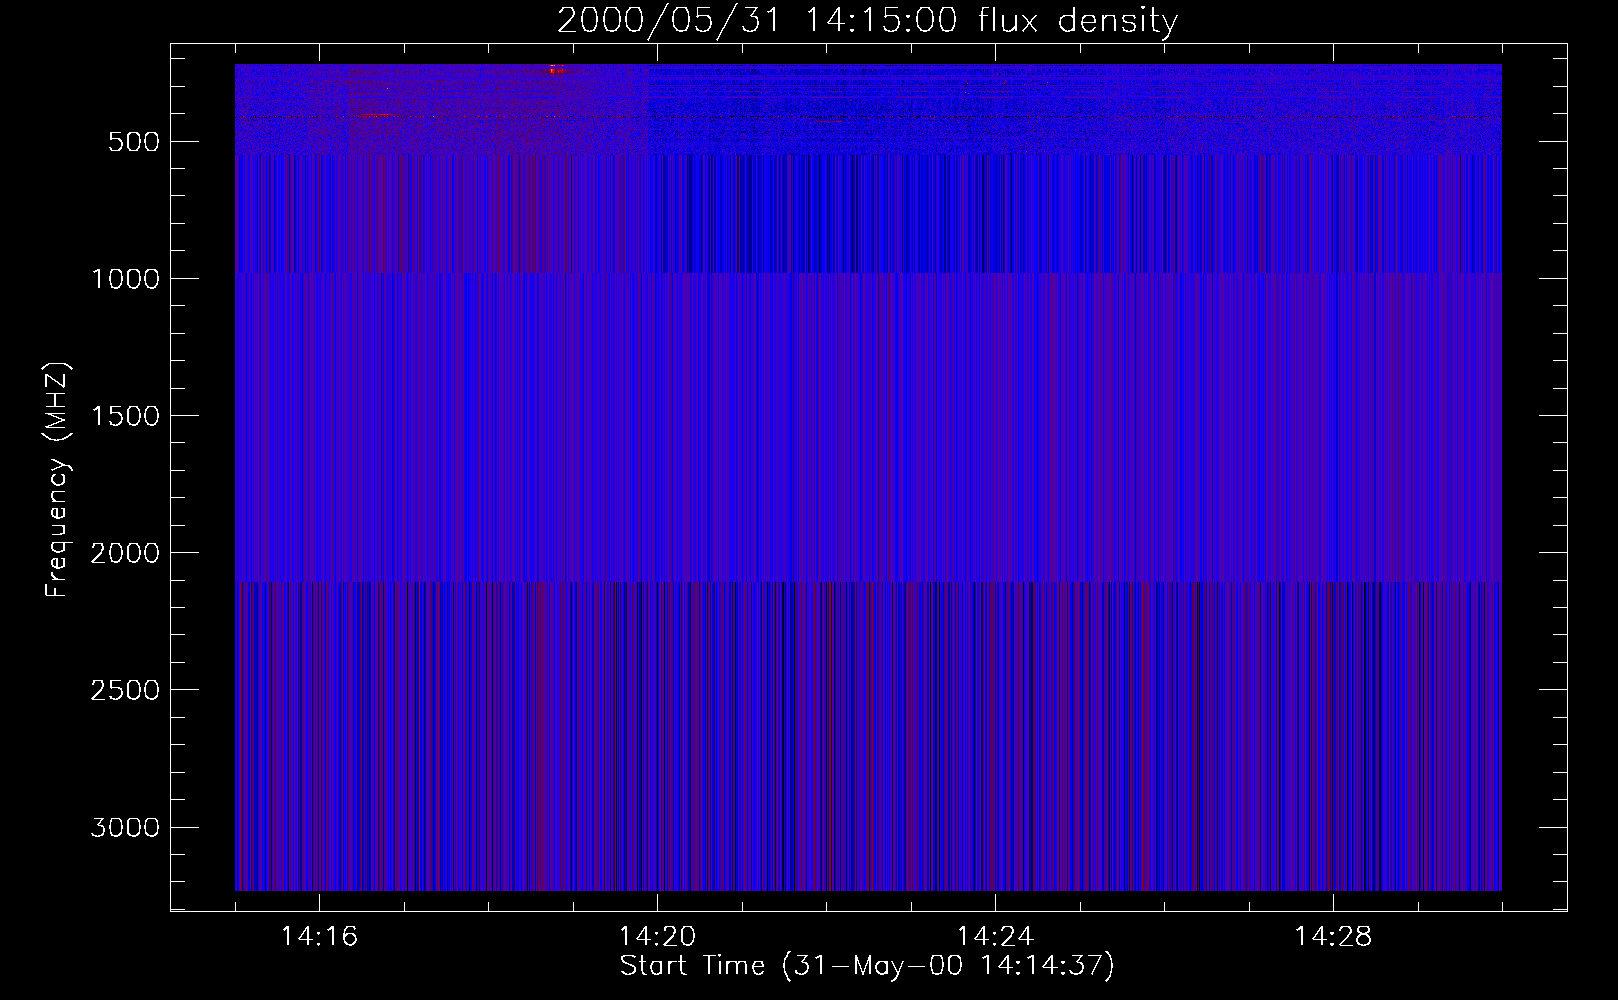This screenshot has width=1618, height=1000.
Task: Click the 1000 frequency tick label
Action: (x=125, y=279)
